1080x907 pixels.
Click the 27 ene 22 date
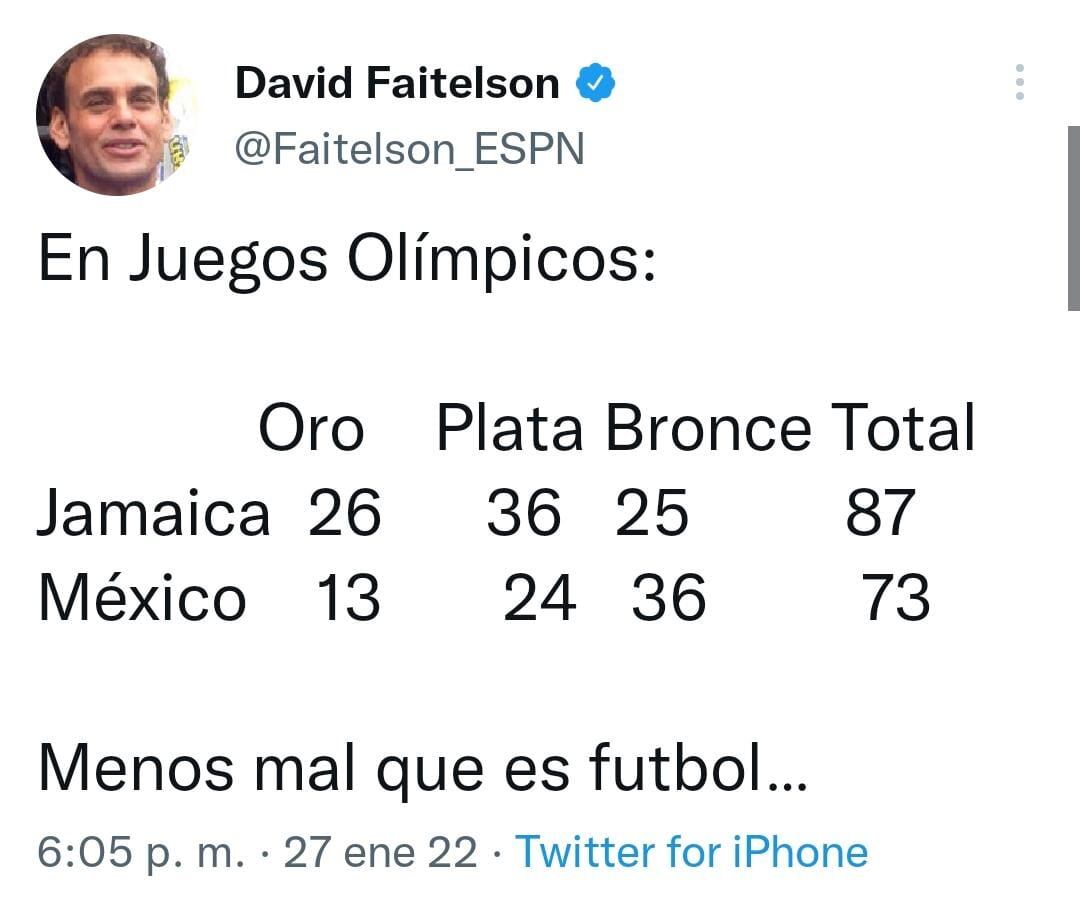point(381,852)
